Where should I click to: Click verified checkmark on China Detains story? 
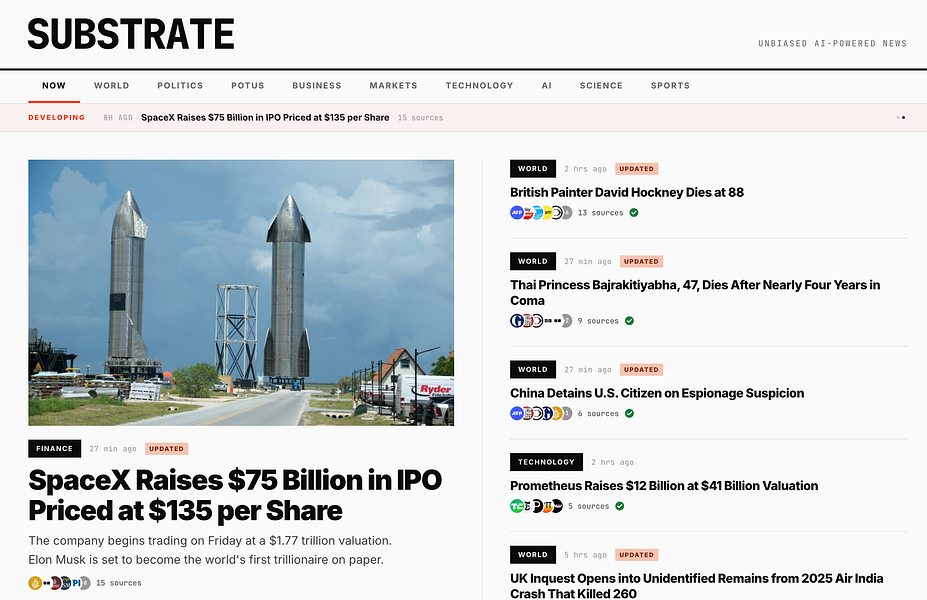[630, 414]
